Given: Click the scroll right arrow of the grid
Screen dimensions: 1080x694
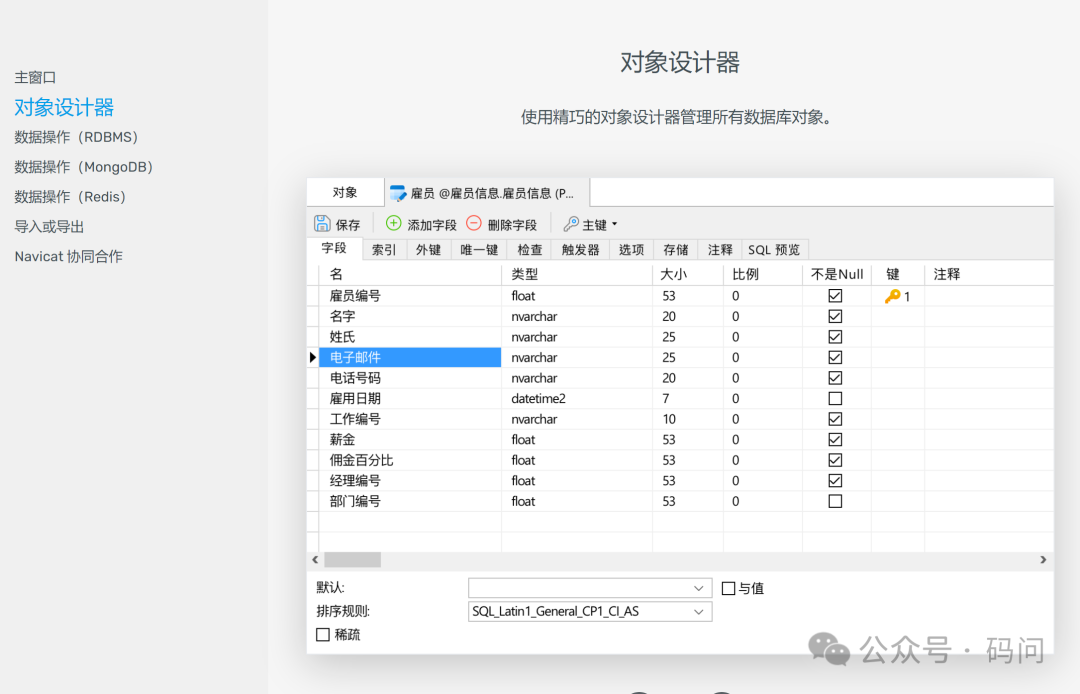Looking at the screenshot, I should [1043, 560].
